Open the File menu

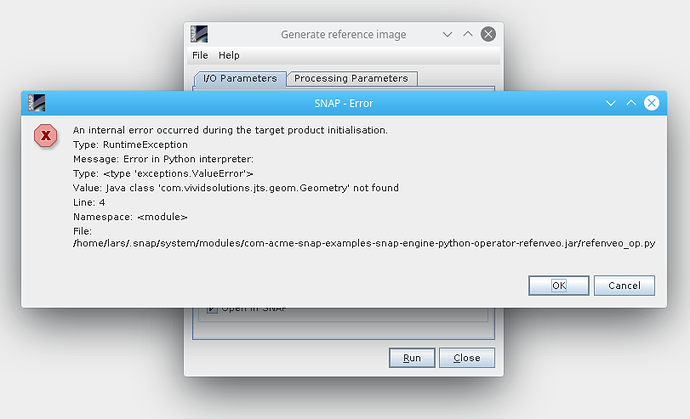pos(200,55)
